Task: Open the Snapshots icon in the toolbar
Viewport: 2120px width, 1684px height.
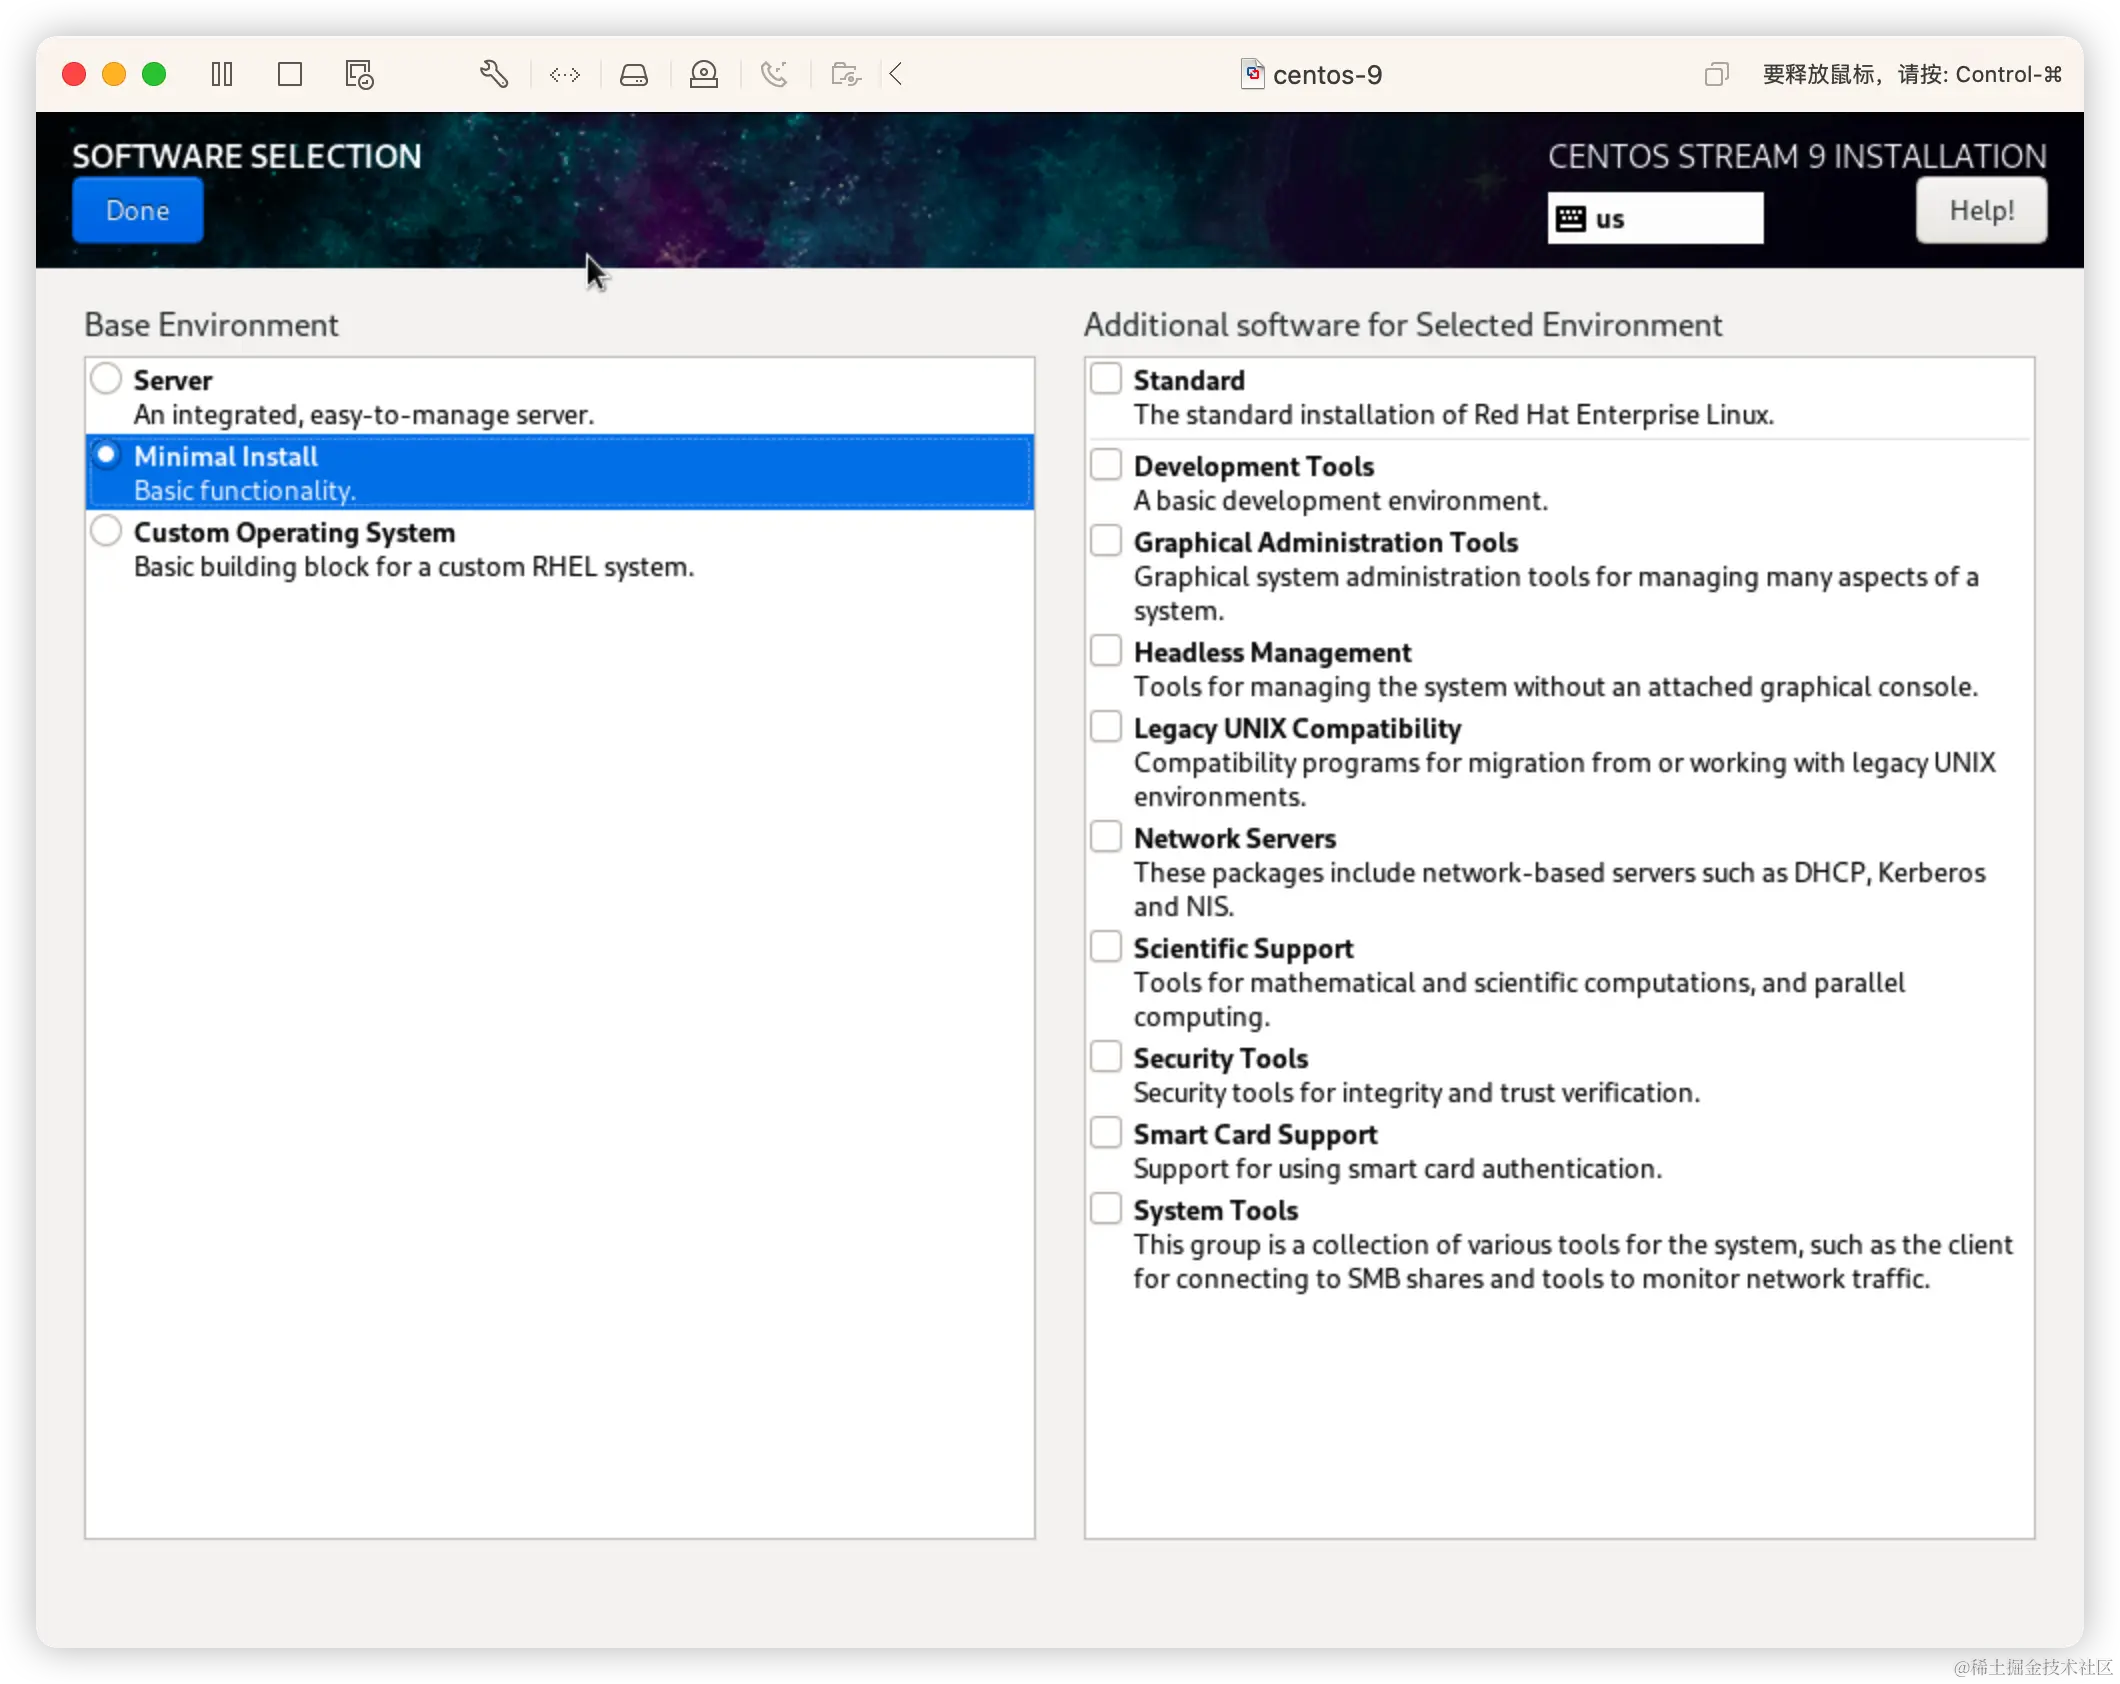Action: point(358,74)
